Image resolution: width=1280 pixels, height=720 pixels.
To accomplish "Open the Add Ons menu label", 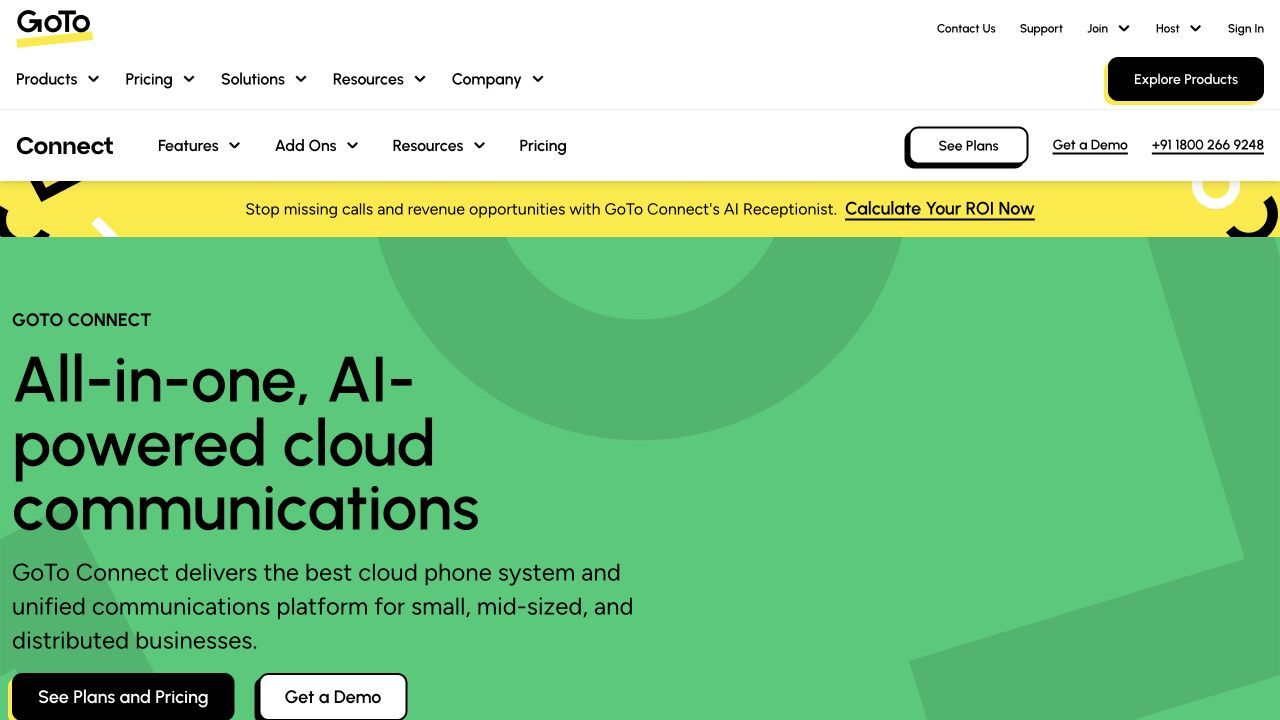I will 305,146.
